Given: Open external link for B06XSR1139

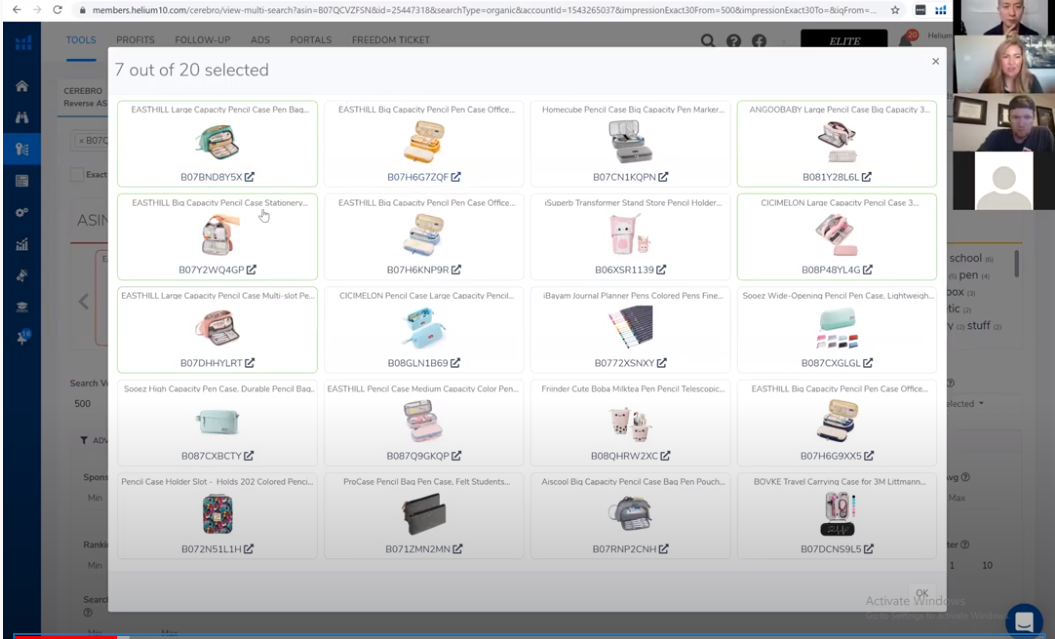Looking at the screenshot, I should pos(661,270).
